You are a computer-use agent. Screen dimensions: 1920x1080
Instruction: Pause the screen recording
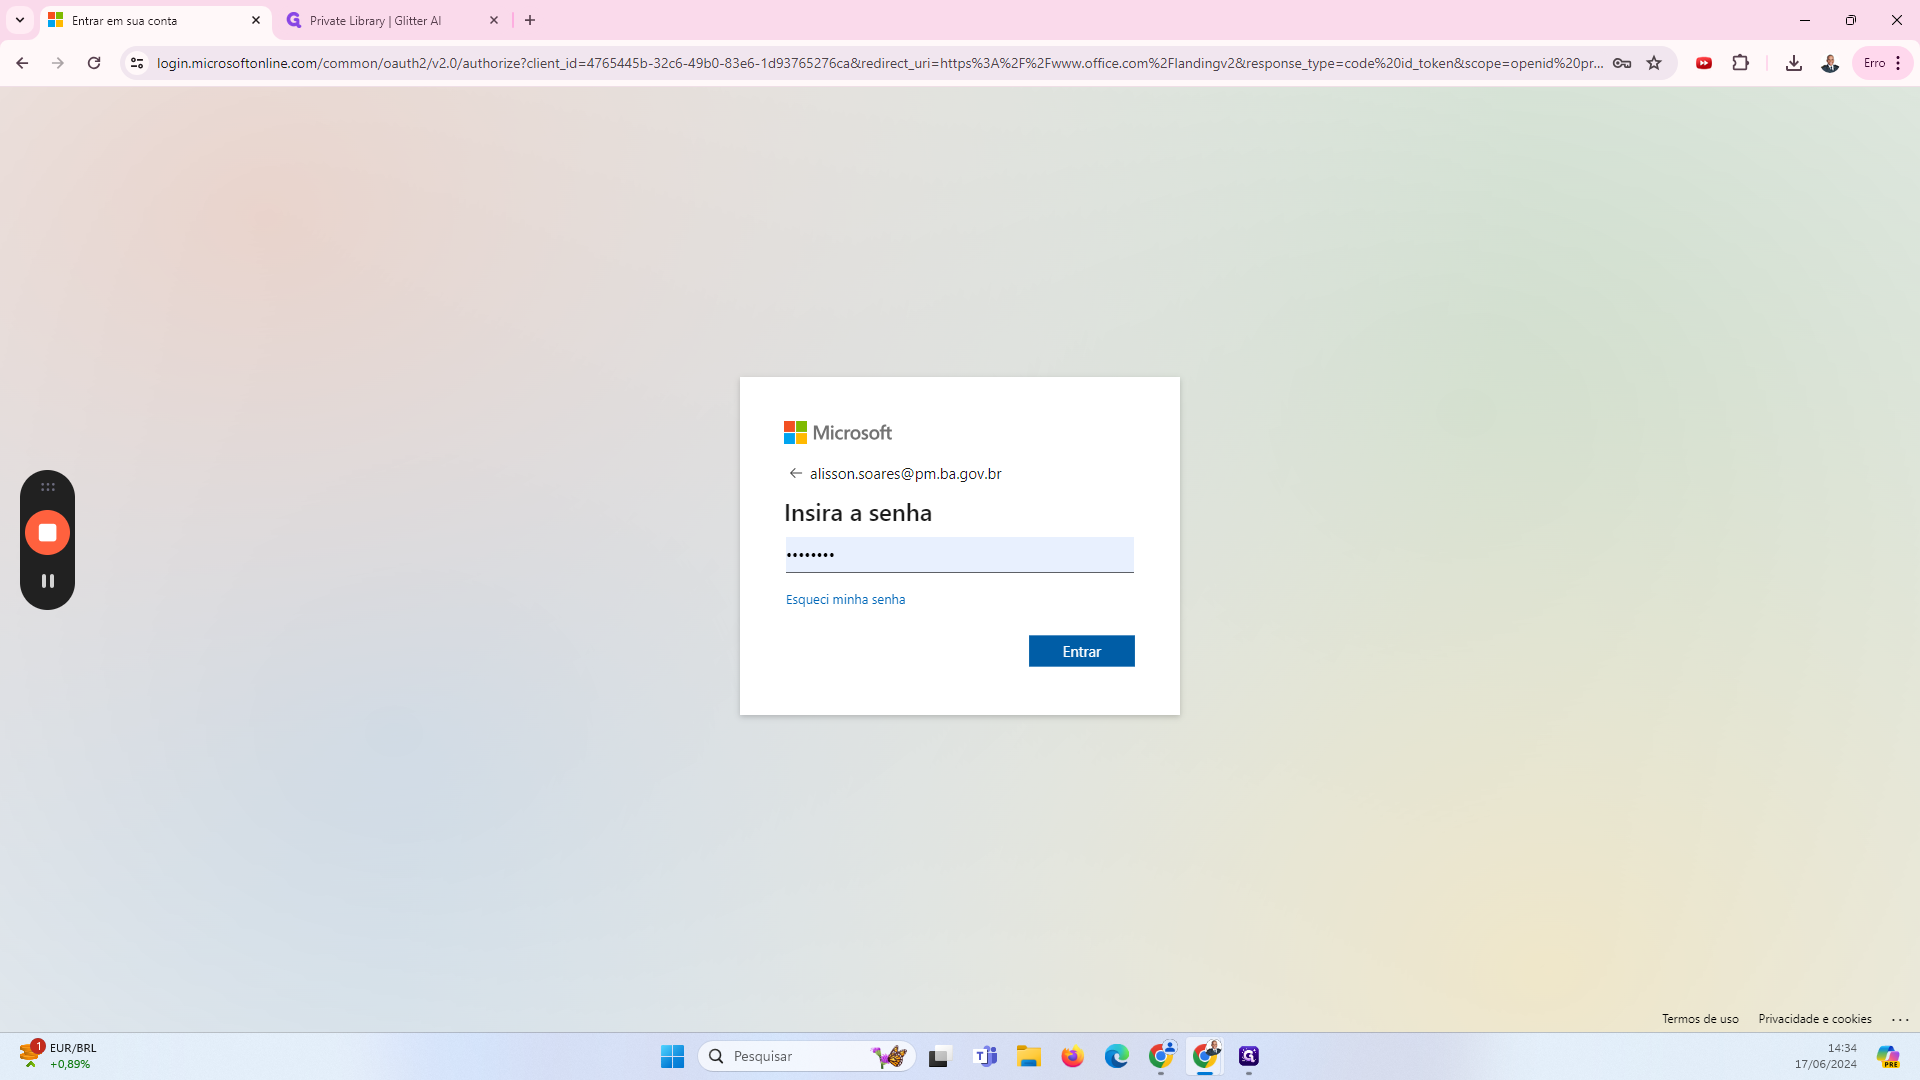47,581
